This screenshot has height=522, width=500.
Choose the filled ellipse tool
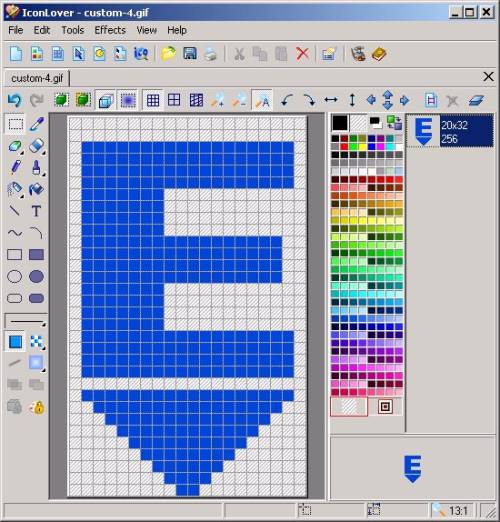coord(36,276)
